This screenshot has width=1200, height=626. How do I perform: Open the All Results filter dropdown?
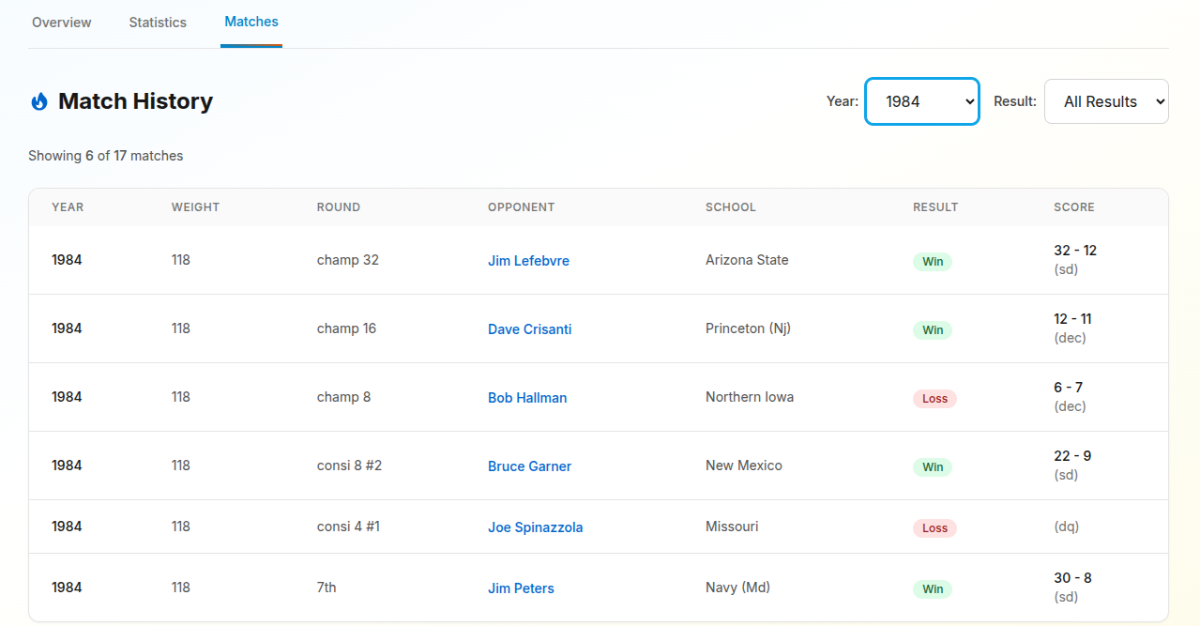1106,101
